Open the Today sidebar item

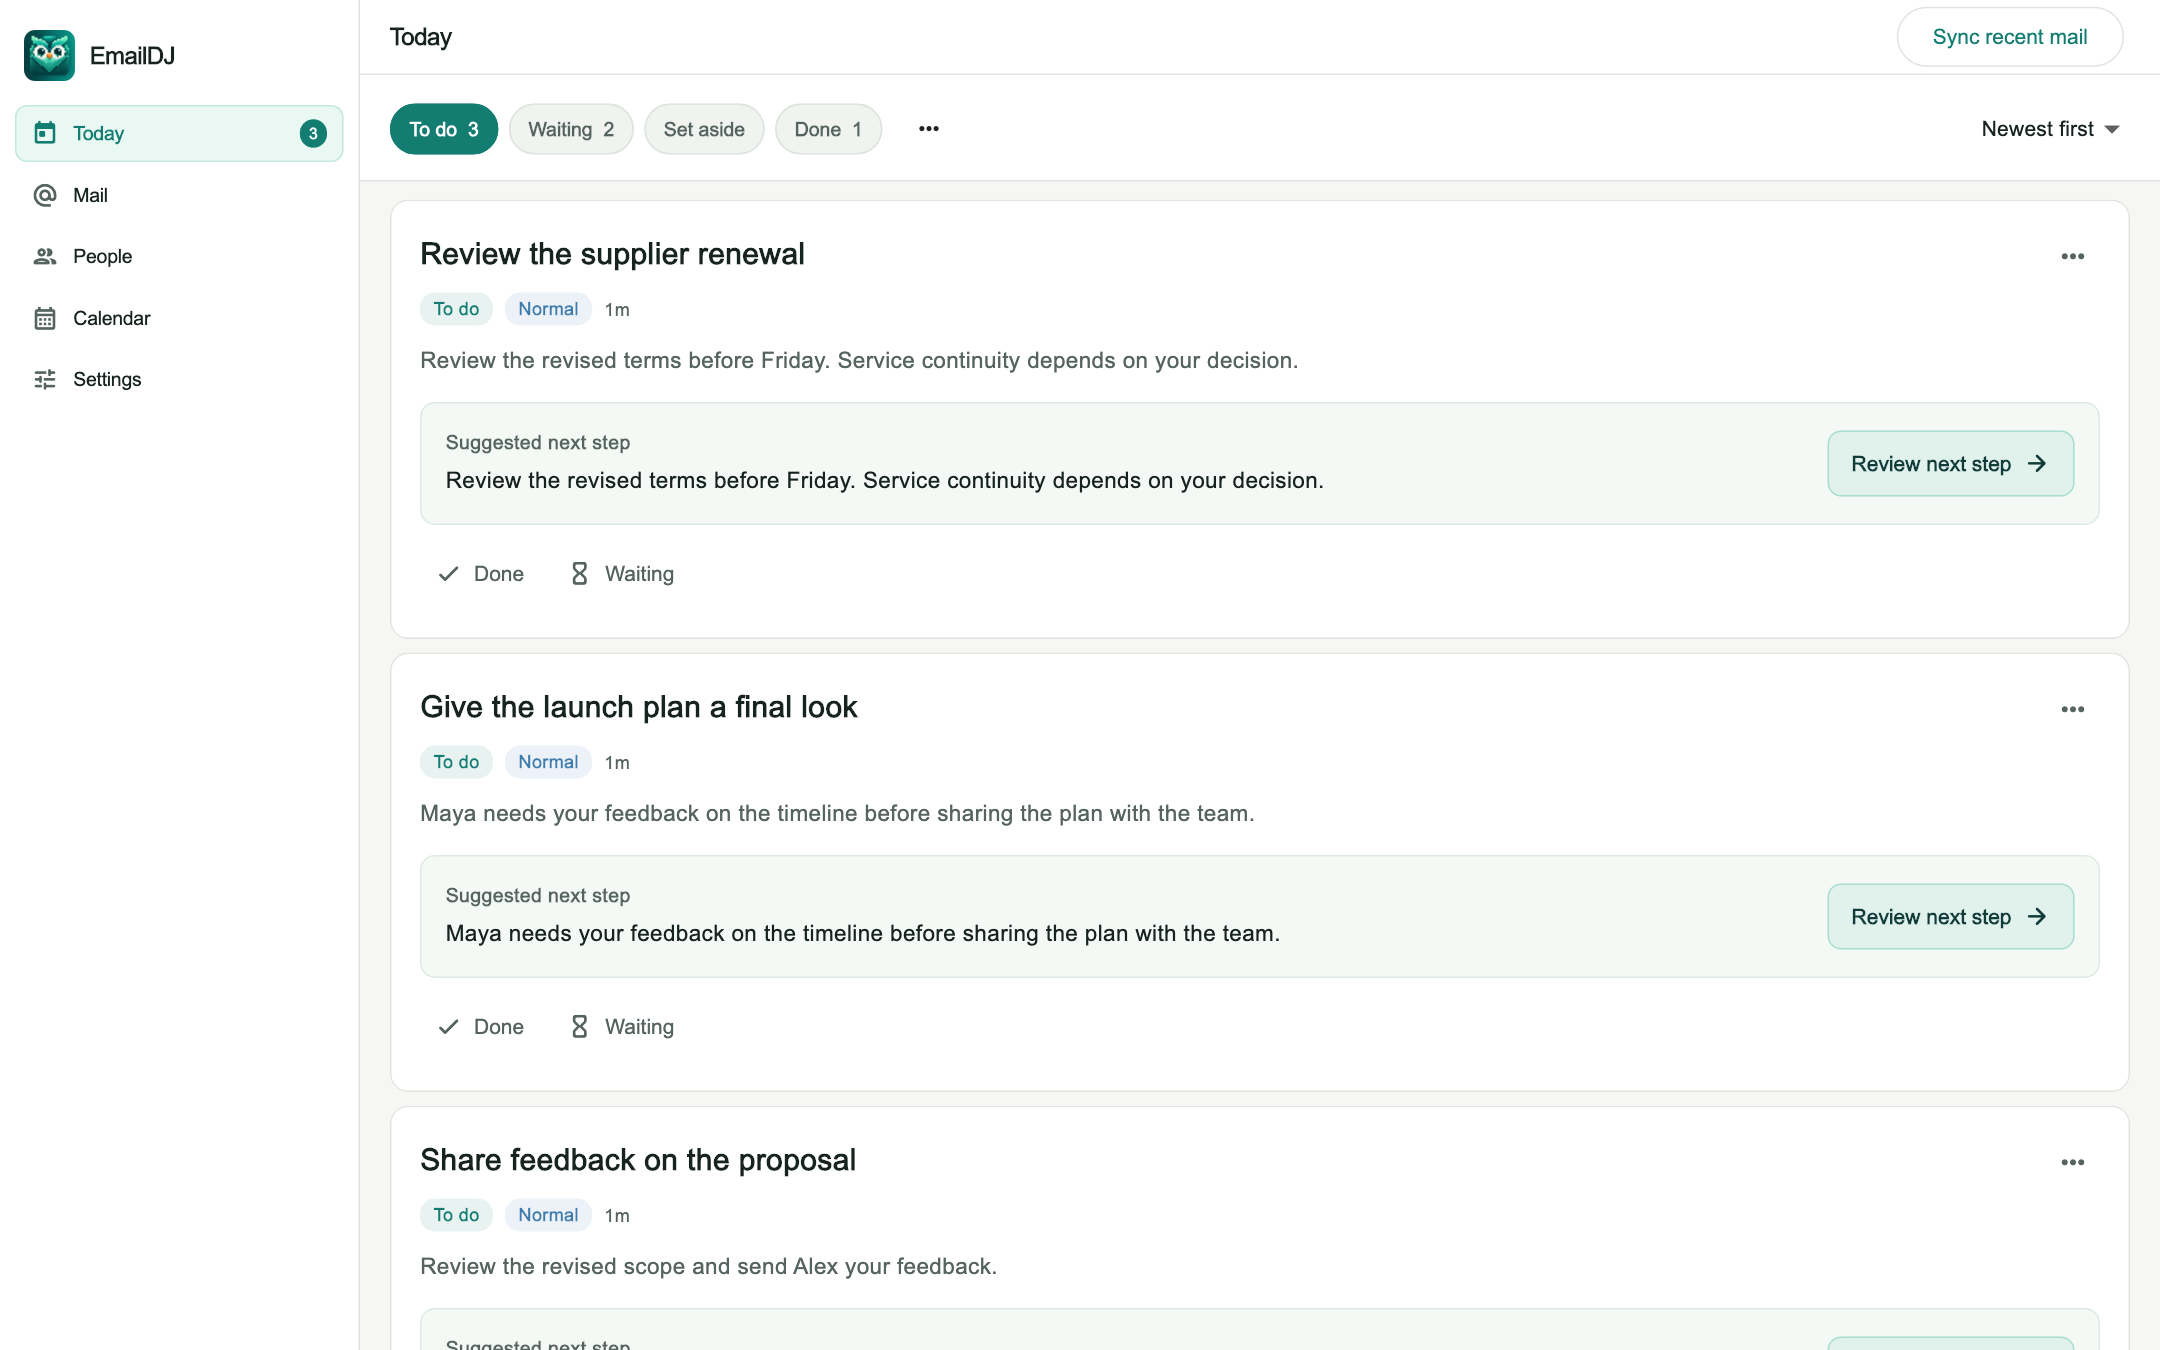[x=179, y=133]
